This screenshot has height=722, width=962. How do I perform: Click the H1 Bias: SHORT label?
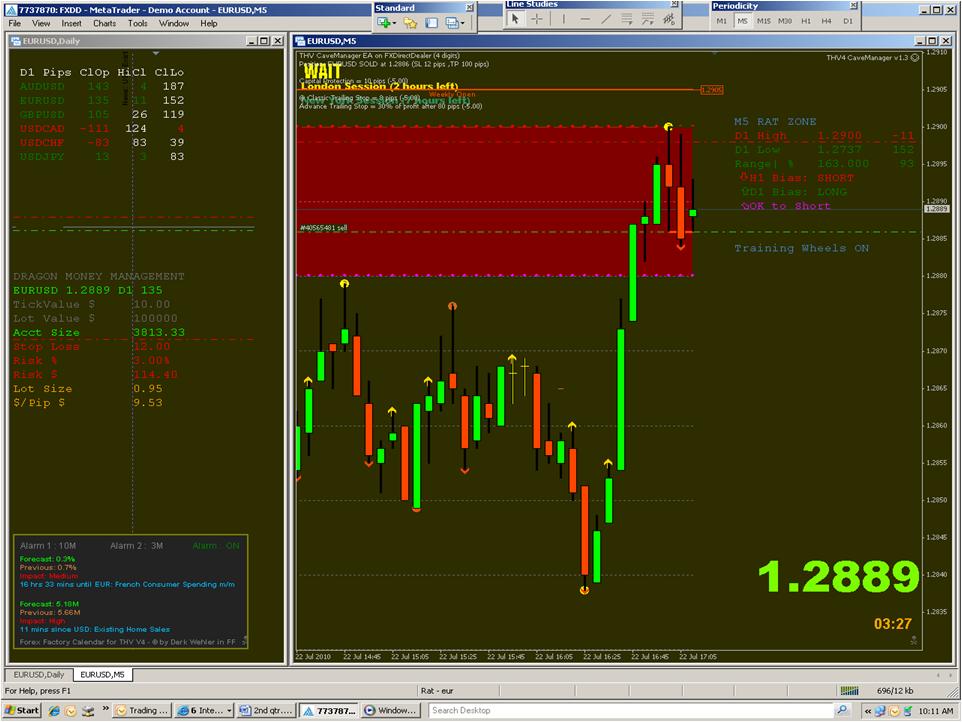[x=797, y=178]
